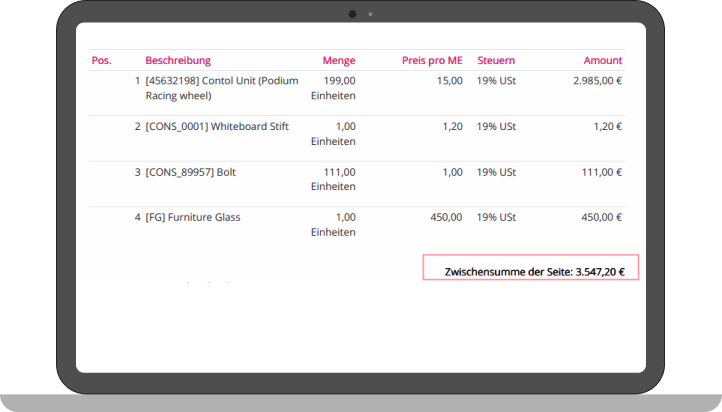Select the Contol Unit item description
Image resolution: width=722 pixels, height=412 pixels.
[221, 89]
